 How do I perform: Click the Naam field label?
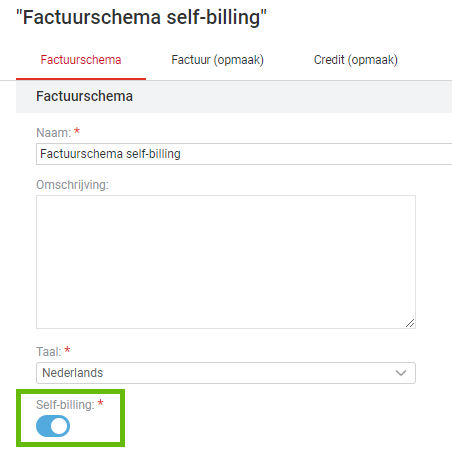click(54, 133)
